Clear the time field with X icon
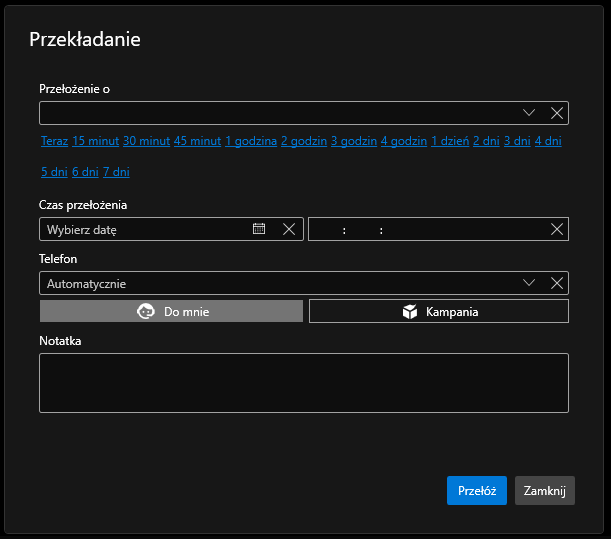This screenshot has height=539, width=611. [x=557, y=229]
